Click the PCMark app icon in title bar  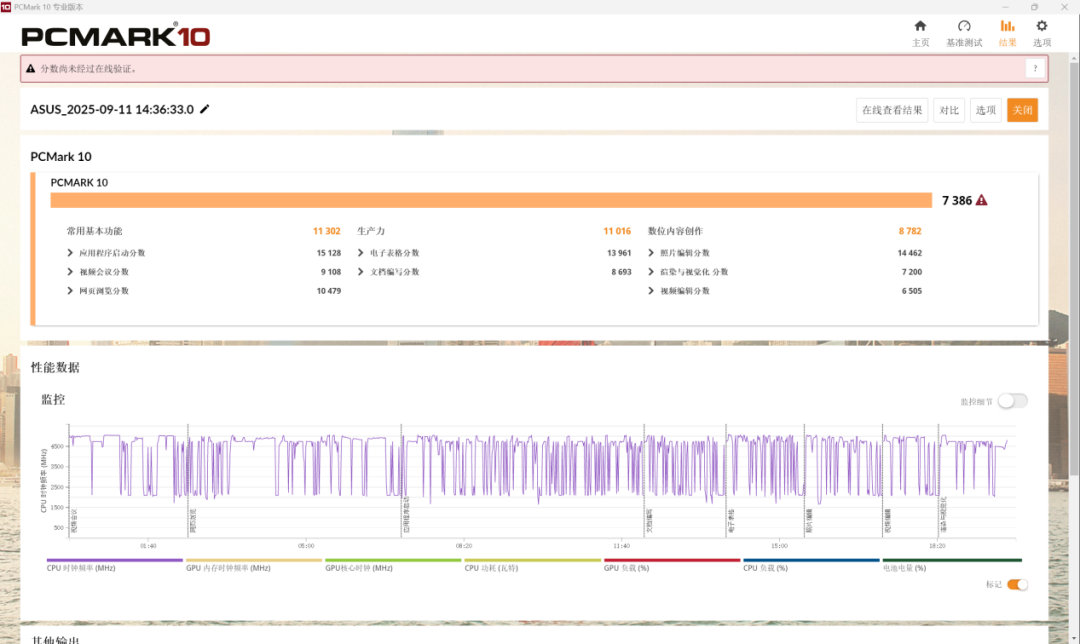pos(6,6)
